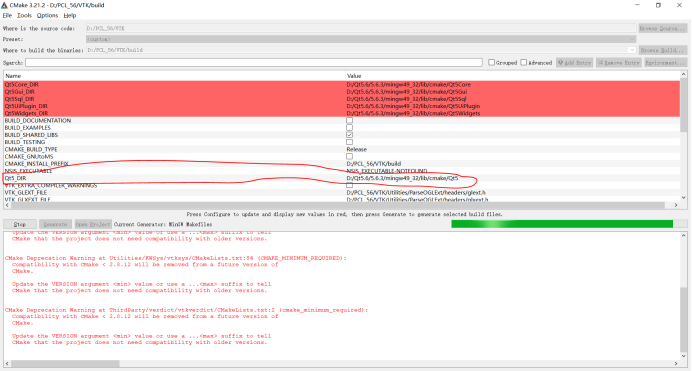Edit the D:/PCL_56/VTK/build install prefix value
This screenshot has width=692, height=371.
(x=374, y=164)
